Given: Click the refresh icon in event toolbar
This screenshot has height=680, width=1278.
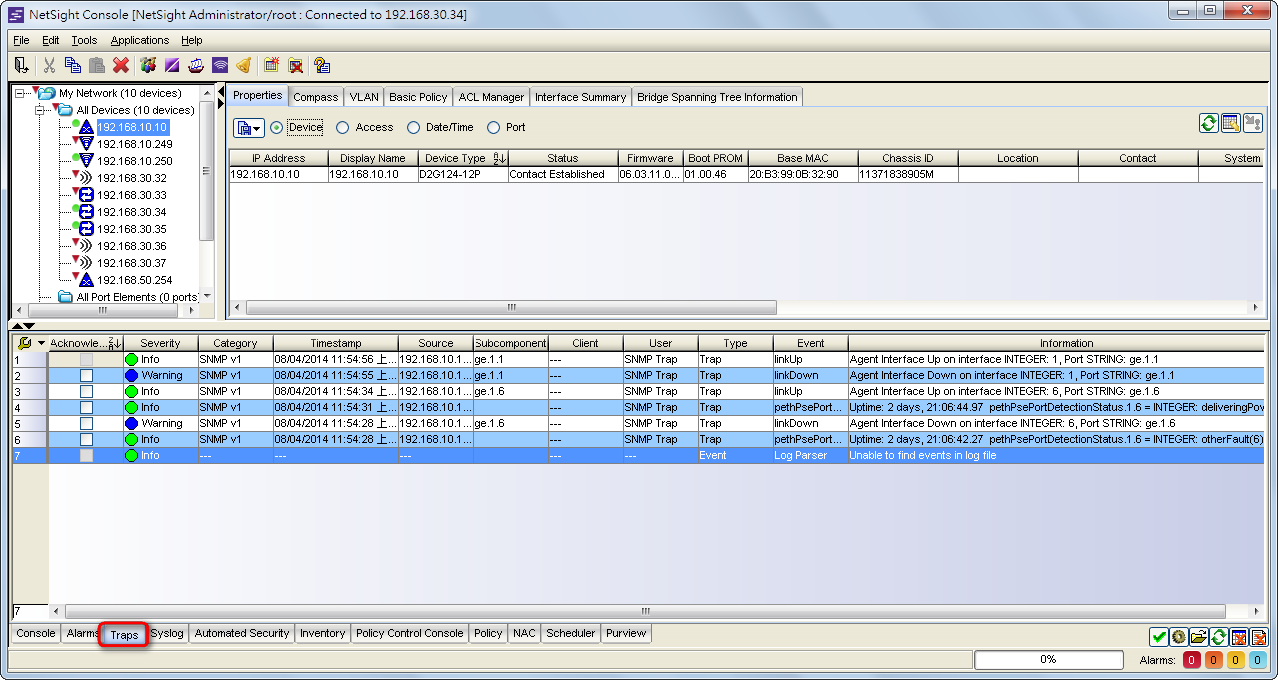Looking at the screenshot, I should [1219, 637].
